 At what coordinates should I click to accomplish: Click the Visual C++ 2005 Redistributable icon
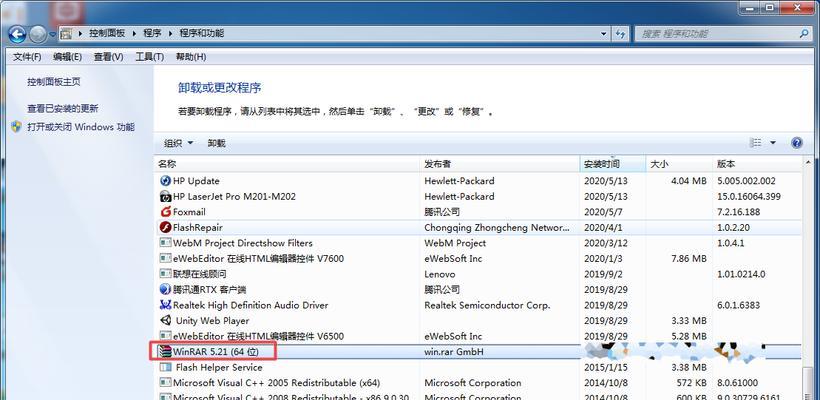165,383
